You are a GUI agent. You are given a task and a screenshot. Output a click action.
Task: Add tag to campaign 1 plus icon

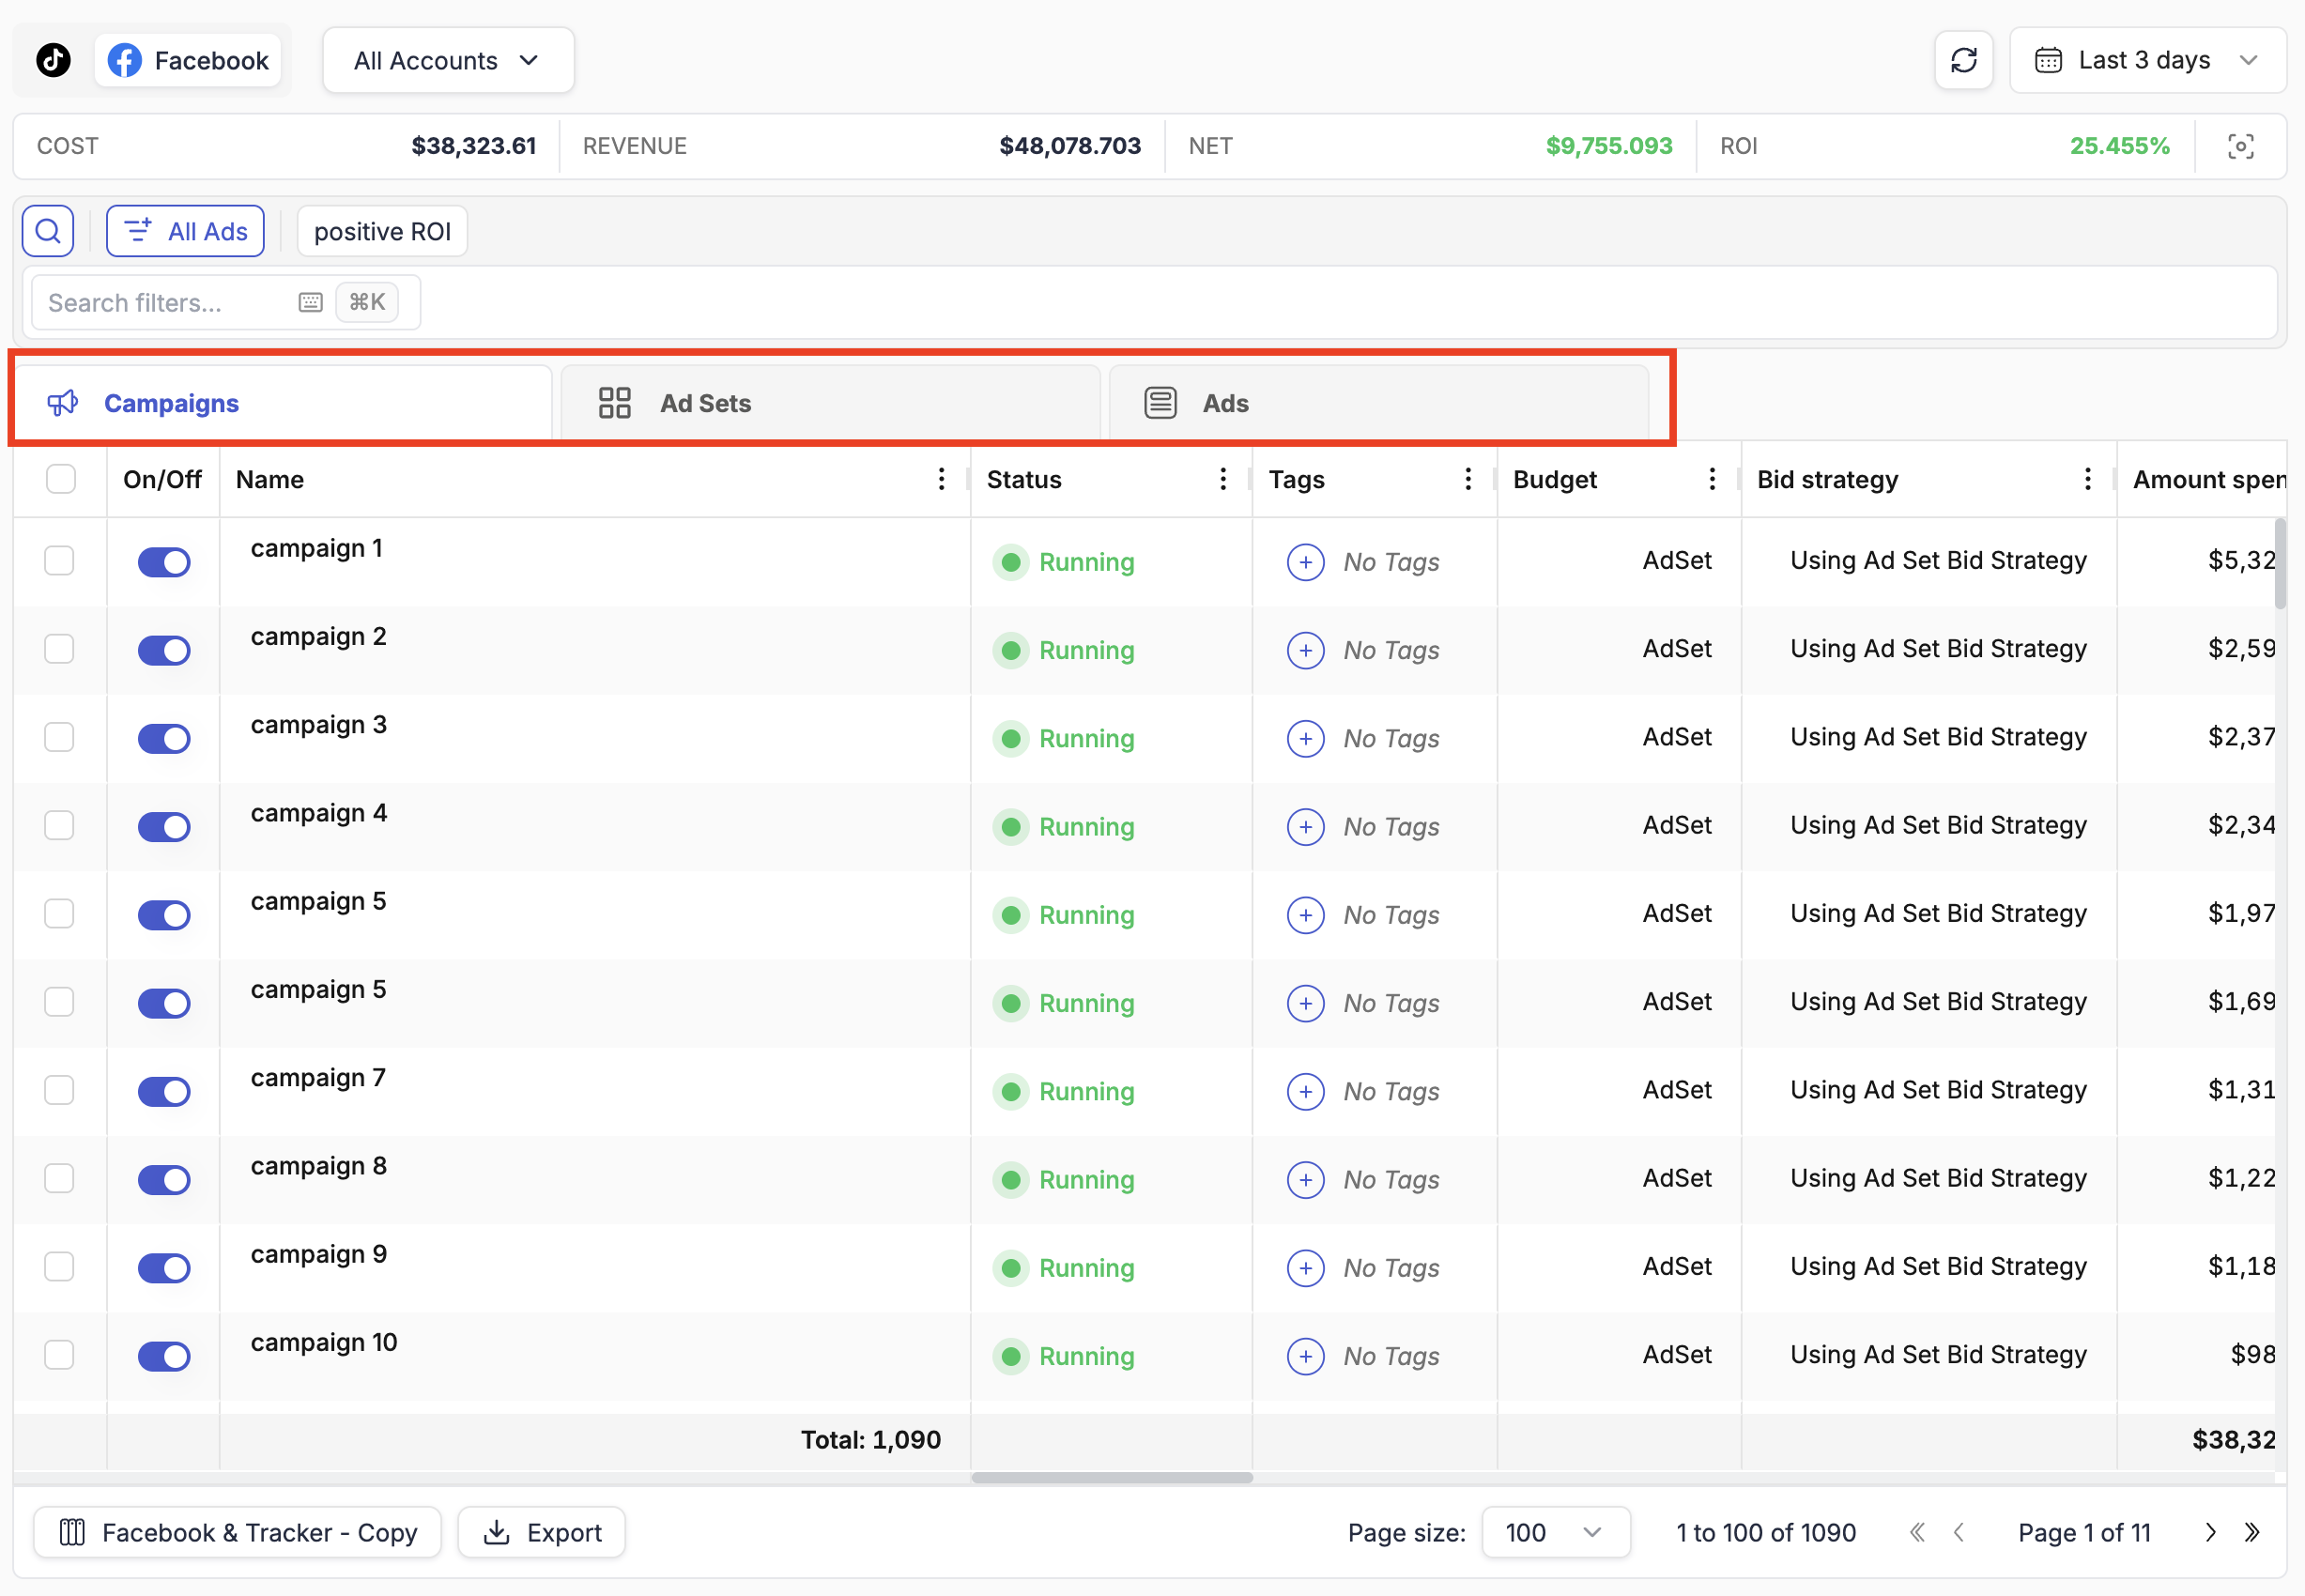(x=1305, y=562)
